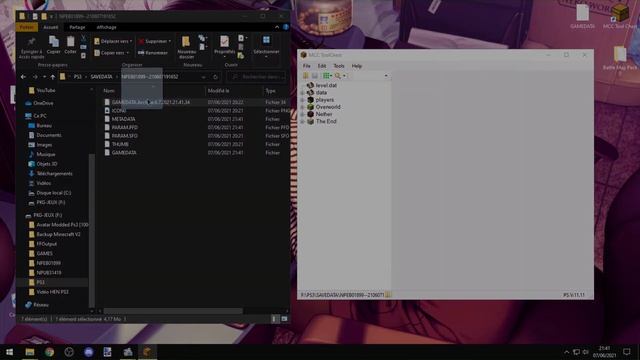Click the Supprimer delete button
This screenshot has width=640, height=360.
coord(155,41)
